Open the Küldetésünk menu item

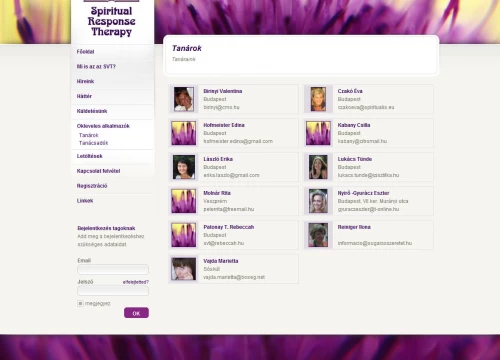coord(92,111)
